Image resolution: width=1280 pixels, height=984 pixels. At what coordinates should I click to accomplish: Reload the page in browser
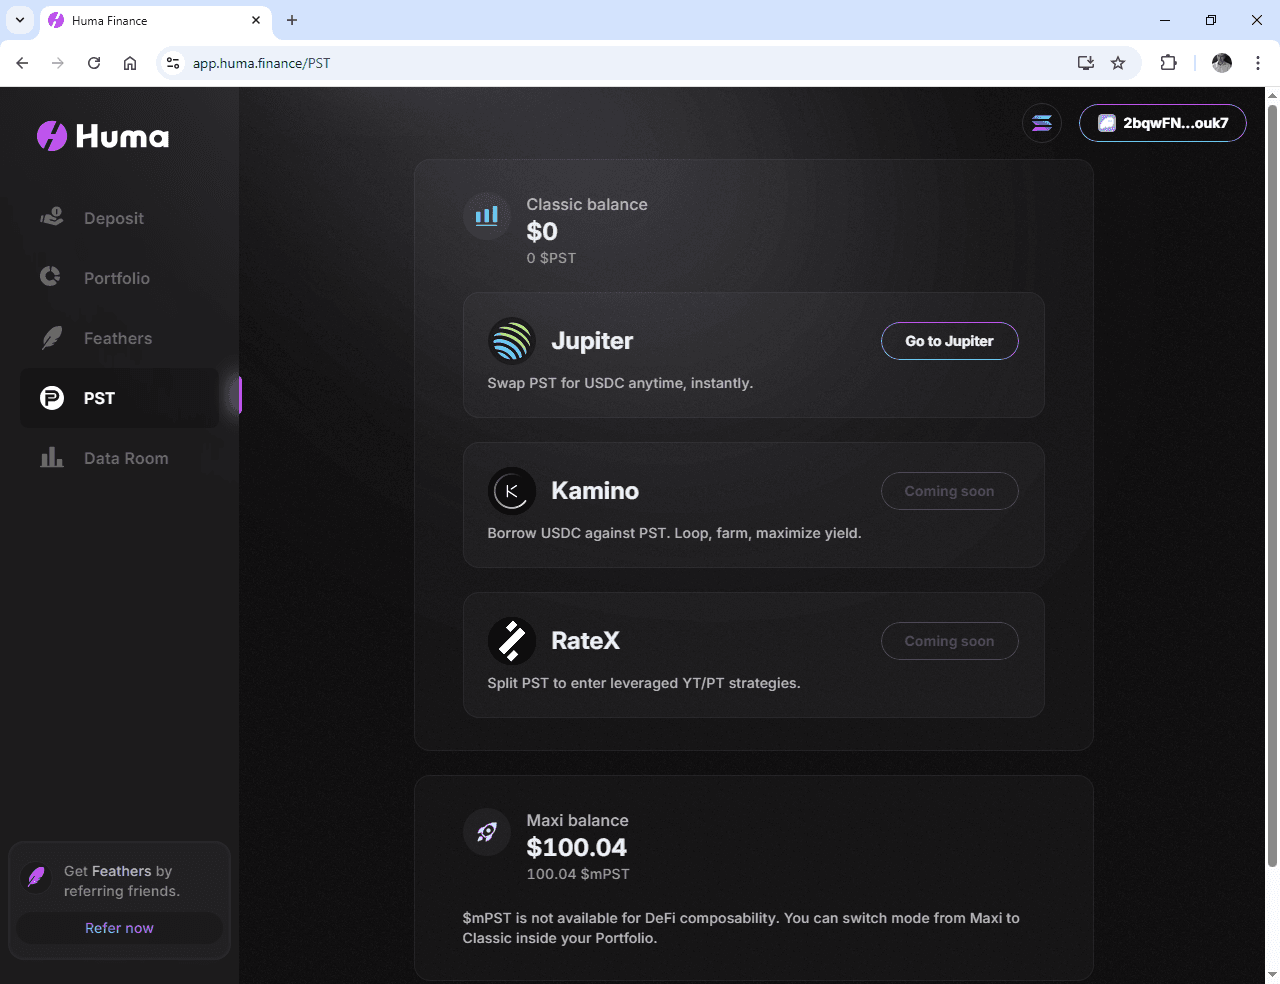94,63
